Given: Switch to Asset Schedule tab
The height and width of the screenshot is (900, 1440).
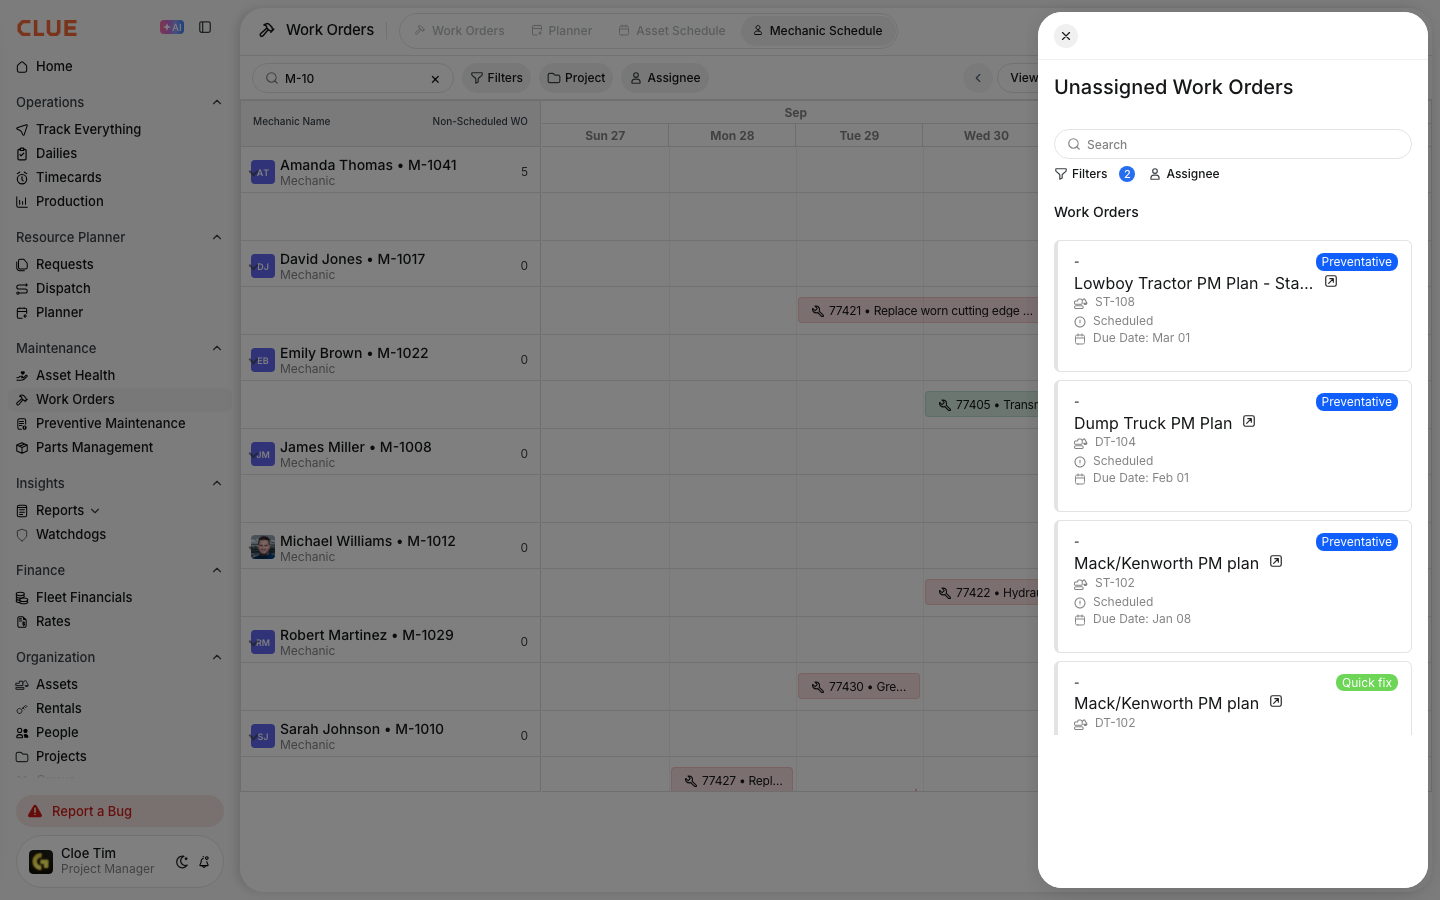Looking at the screenshot, I should tap(672, 31).
